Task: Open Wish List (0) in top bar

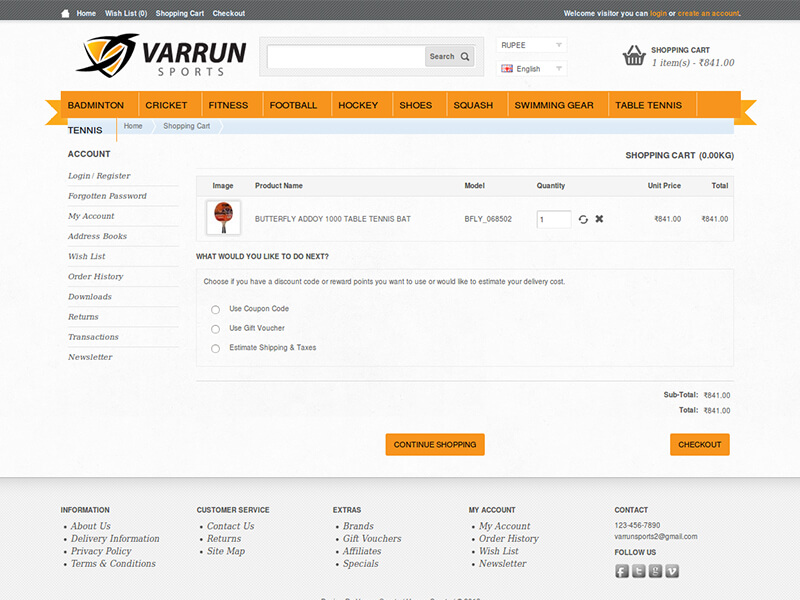Action: pos(126,13)
